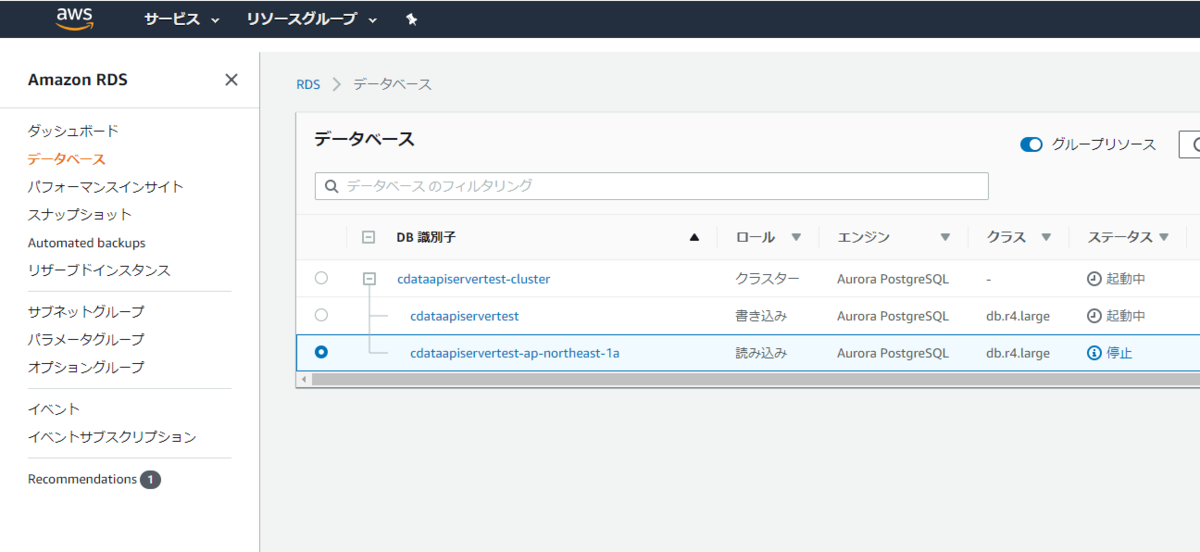Open リザーブドインスタンス page
This screenshot has height=552, width=1200.
coord(99,271)
